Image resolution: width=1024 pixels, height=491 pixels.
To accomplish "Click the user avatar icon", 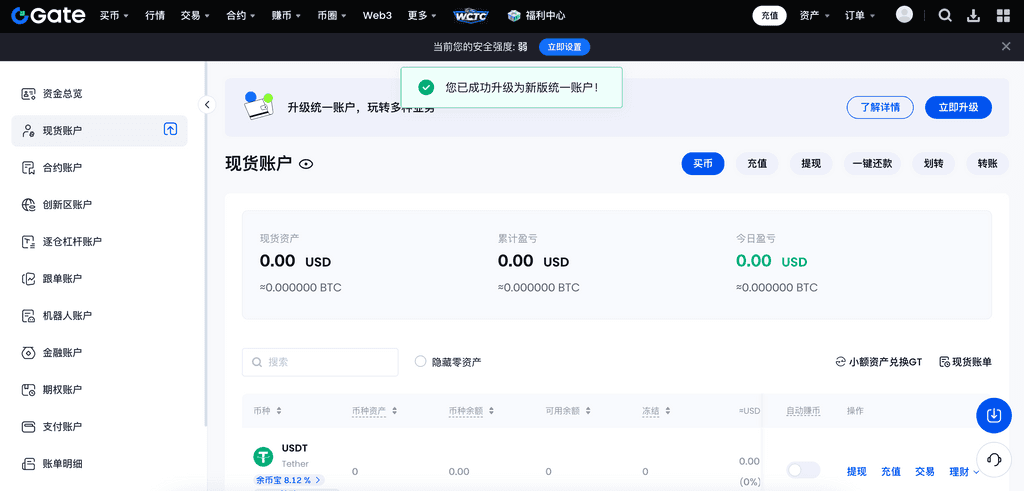I will (904, 15).
